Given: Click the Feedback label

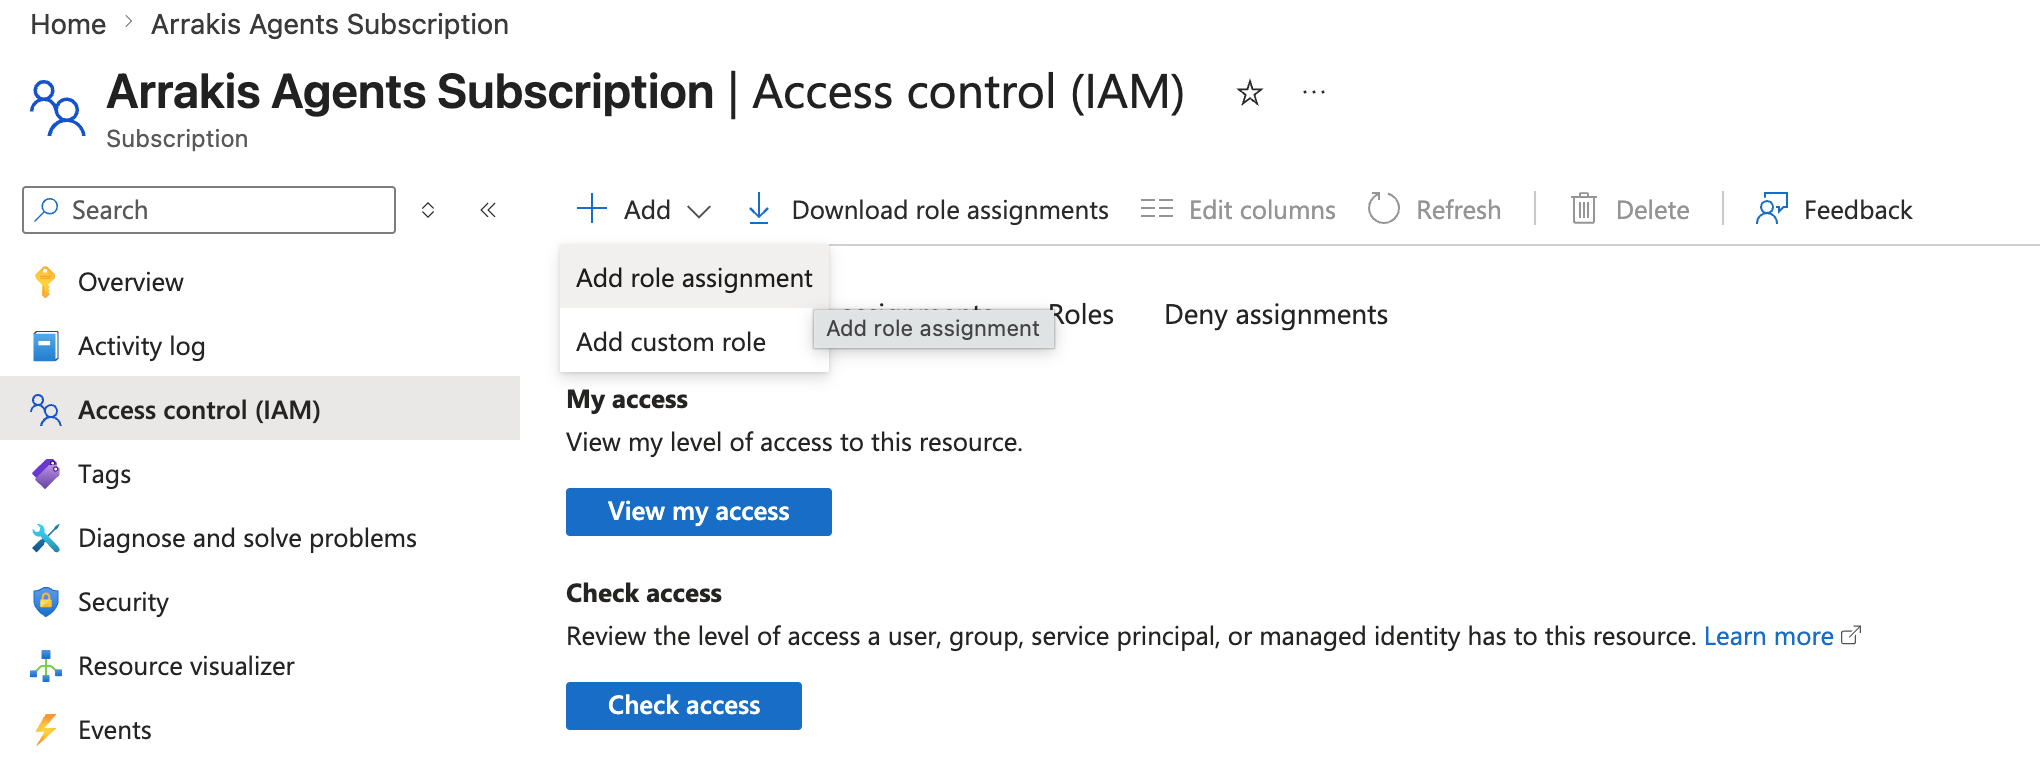Looking at the screenshot, I should coord(1858,210).
